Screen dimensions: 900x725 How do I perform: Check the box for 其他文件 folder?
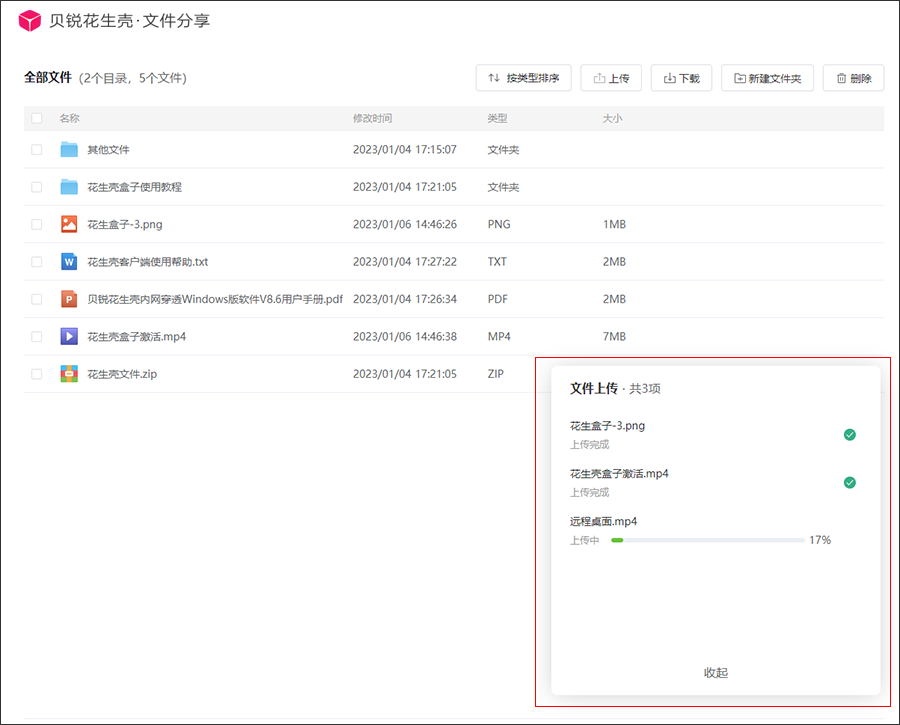pyautogui.click(x=37, y=150)
